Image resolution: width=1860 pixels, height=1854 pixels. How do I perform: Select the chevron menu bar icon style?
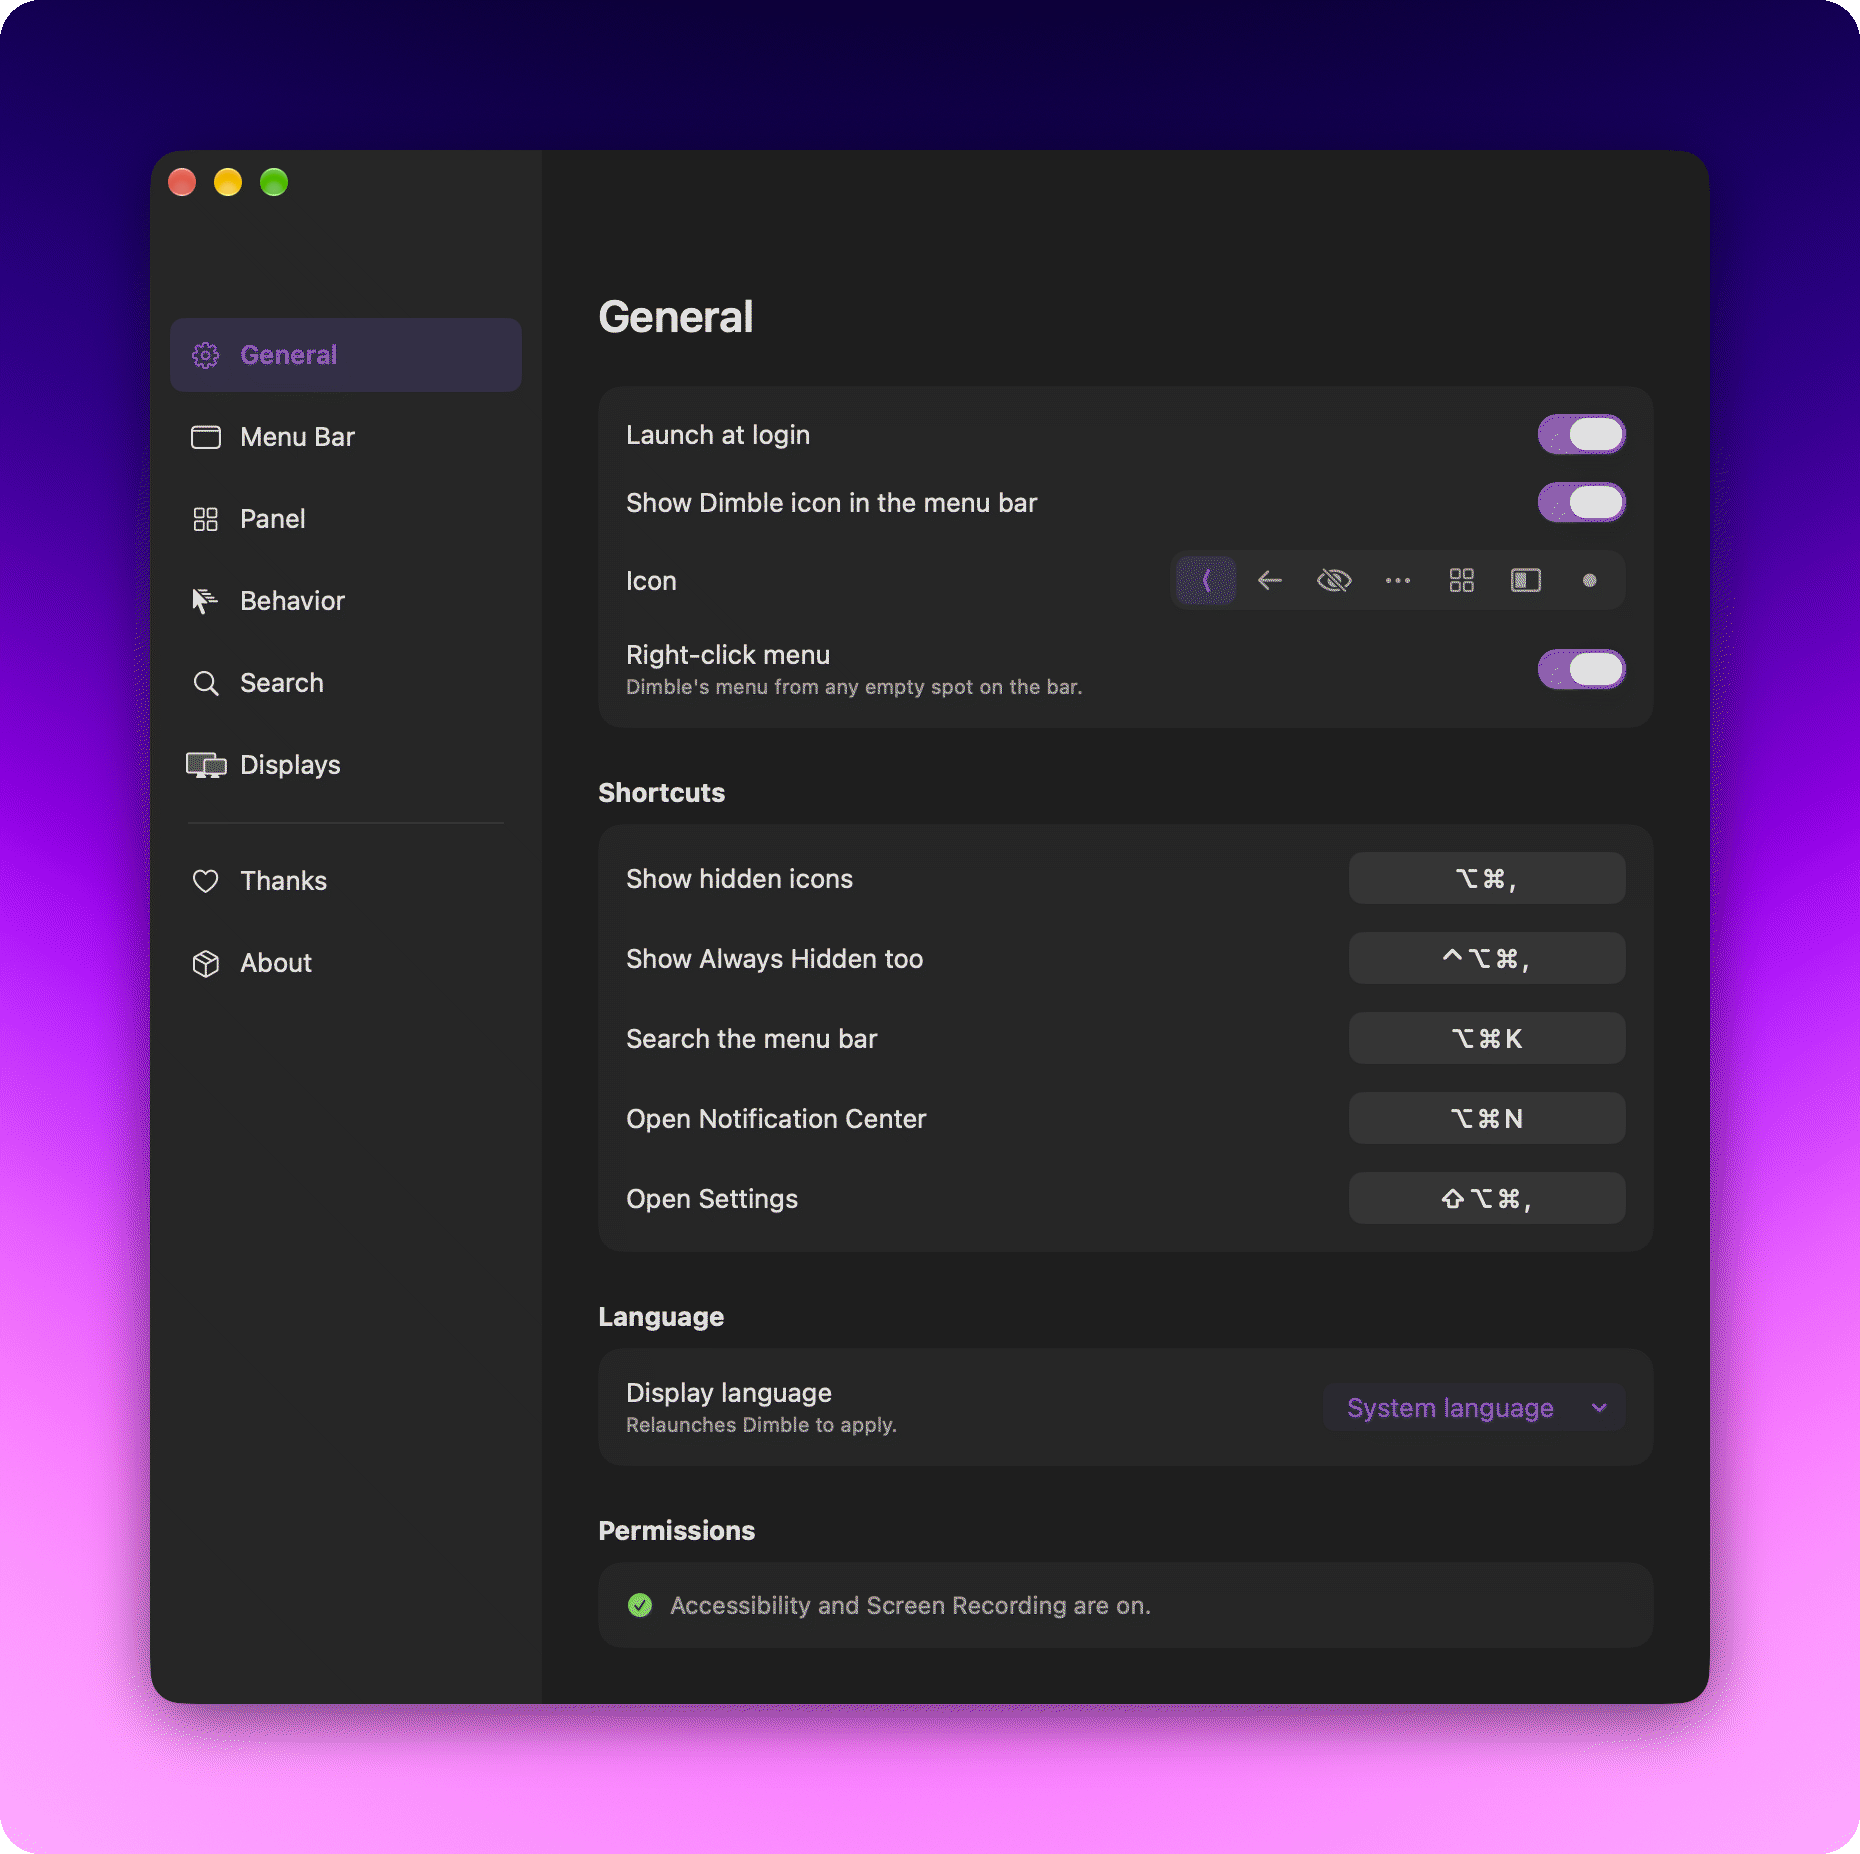(1206, 580)
